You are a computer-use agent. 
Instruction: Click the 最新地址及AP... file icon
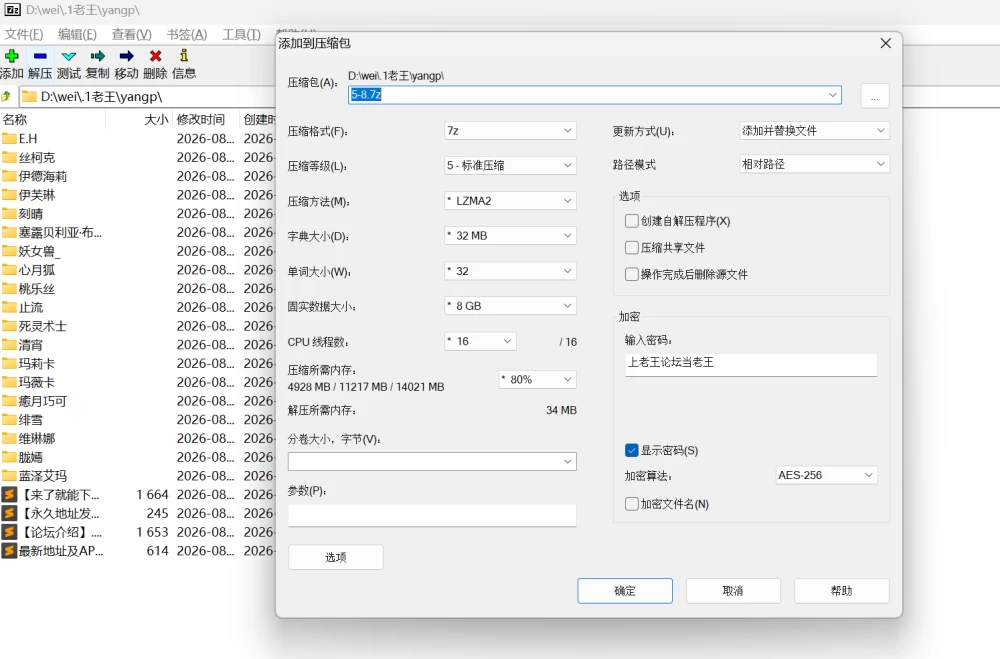9,551
